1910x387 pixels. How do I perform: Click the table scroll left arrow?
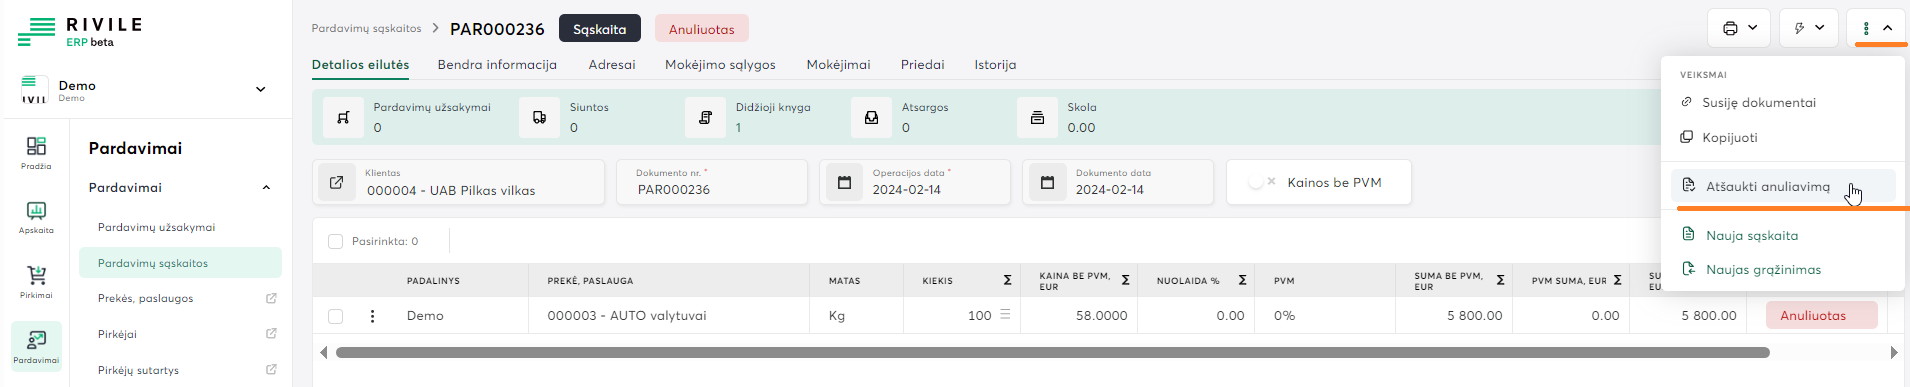[323, 352]
